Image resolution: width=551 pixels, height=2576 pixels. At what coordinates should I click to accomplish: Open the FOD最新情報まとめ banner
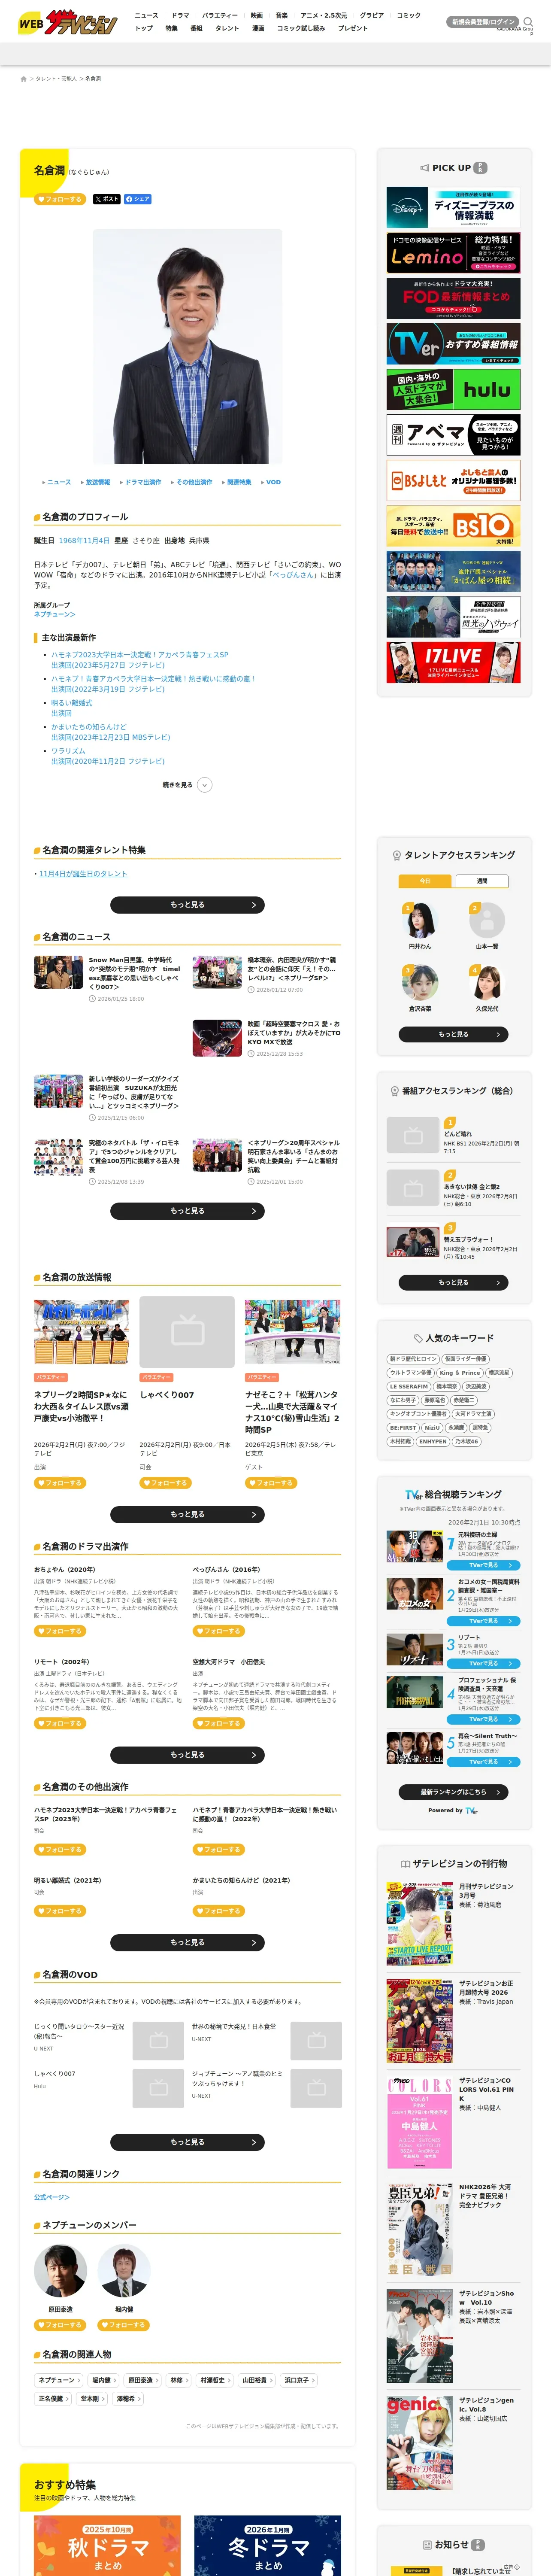pos(453,298)
